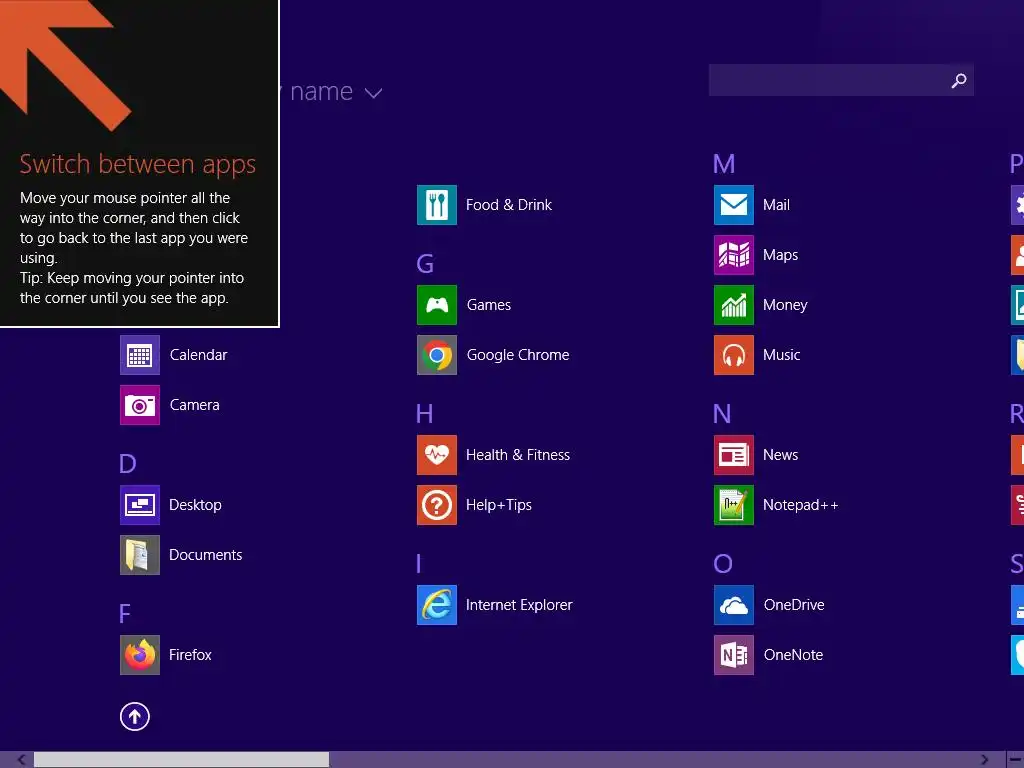This screenshot has height=768, width=1024.
Task: Jump to the letter D group header
Action: (128, 464)
